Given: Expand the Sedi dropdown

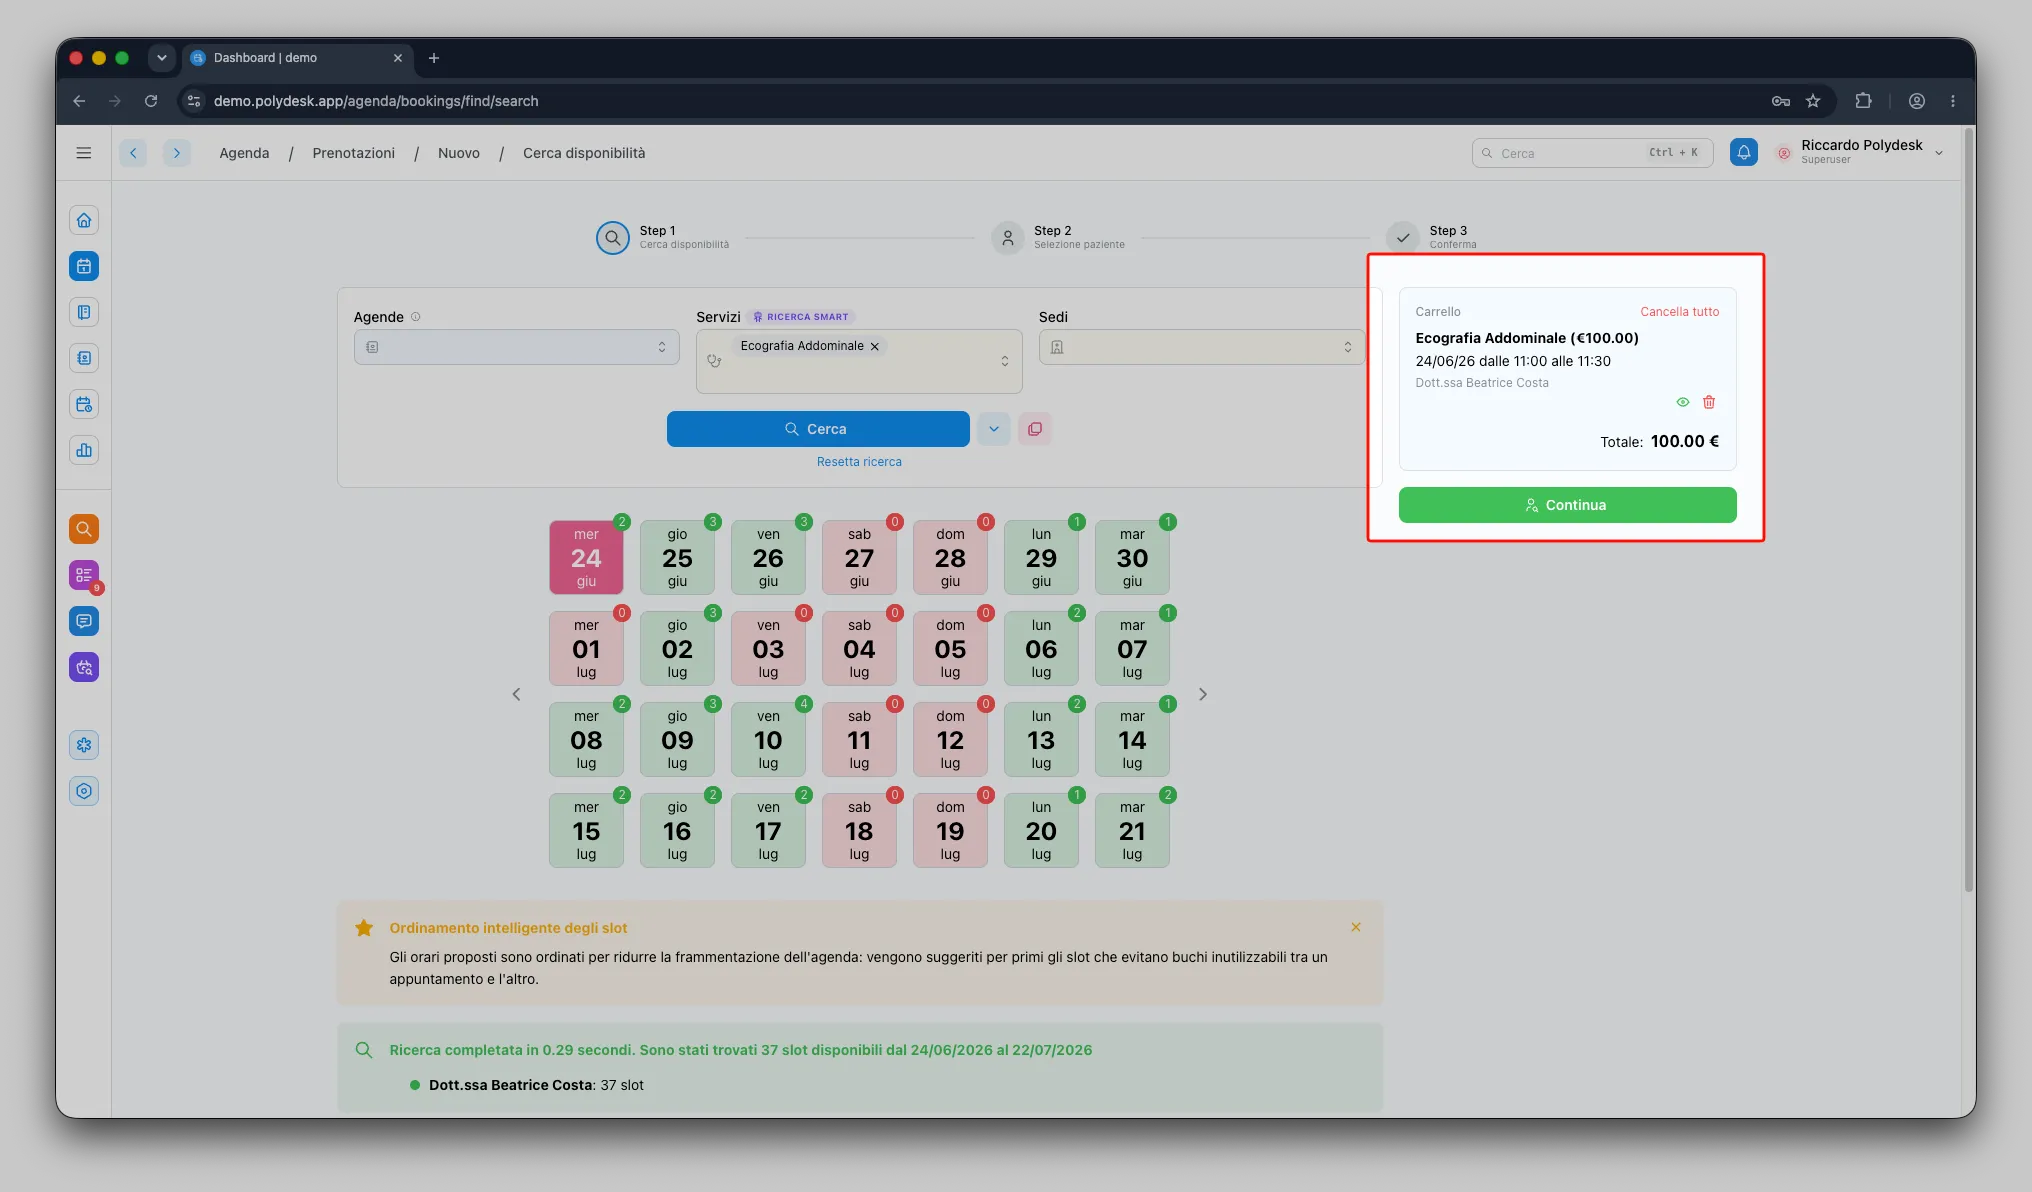Looking at the screenshot, I should 1201,347.
